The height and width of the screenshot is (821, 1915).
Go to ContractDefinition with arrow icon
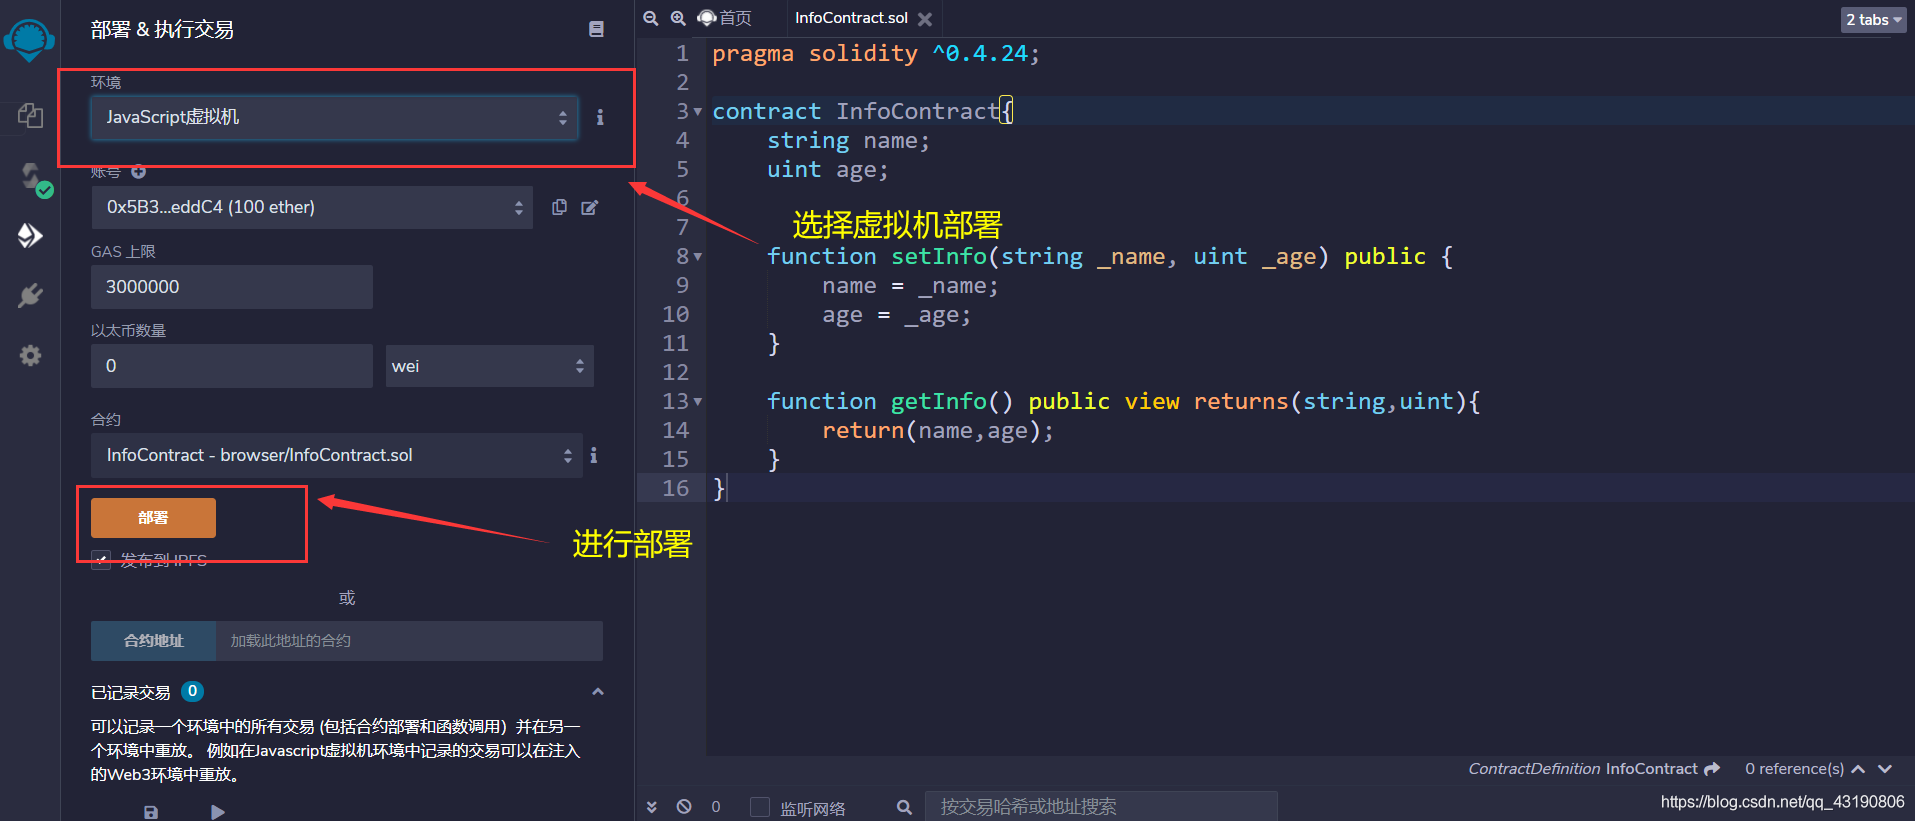pos(1712,768)
